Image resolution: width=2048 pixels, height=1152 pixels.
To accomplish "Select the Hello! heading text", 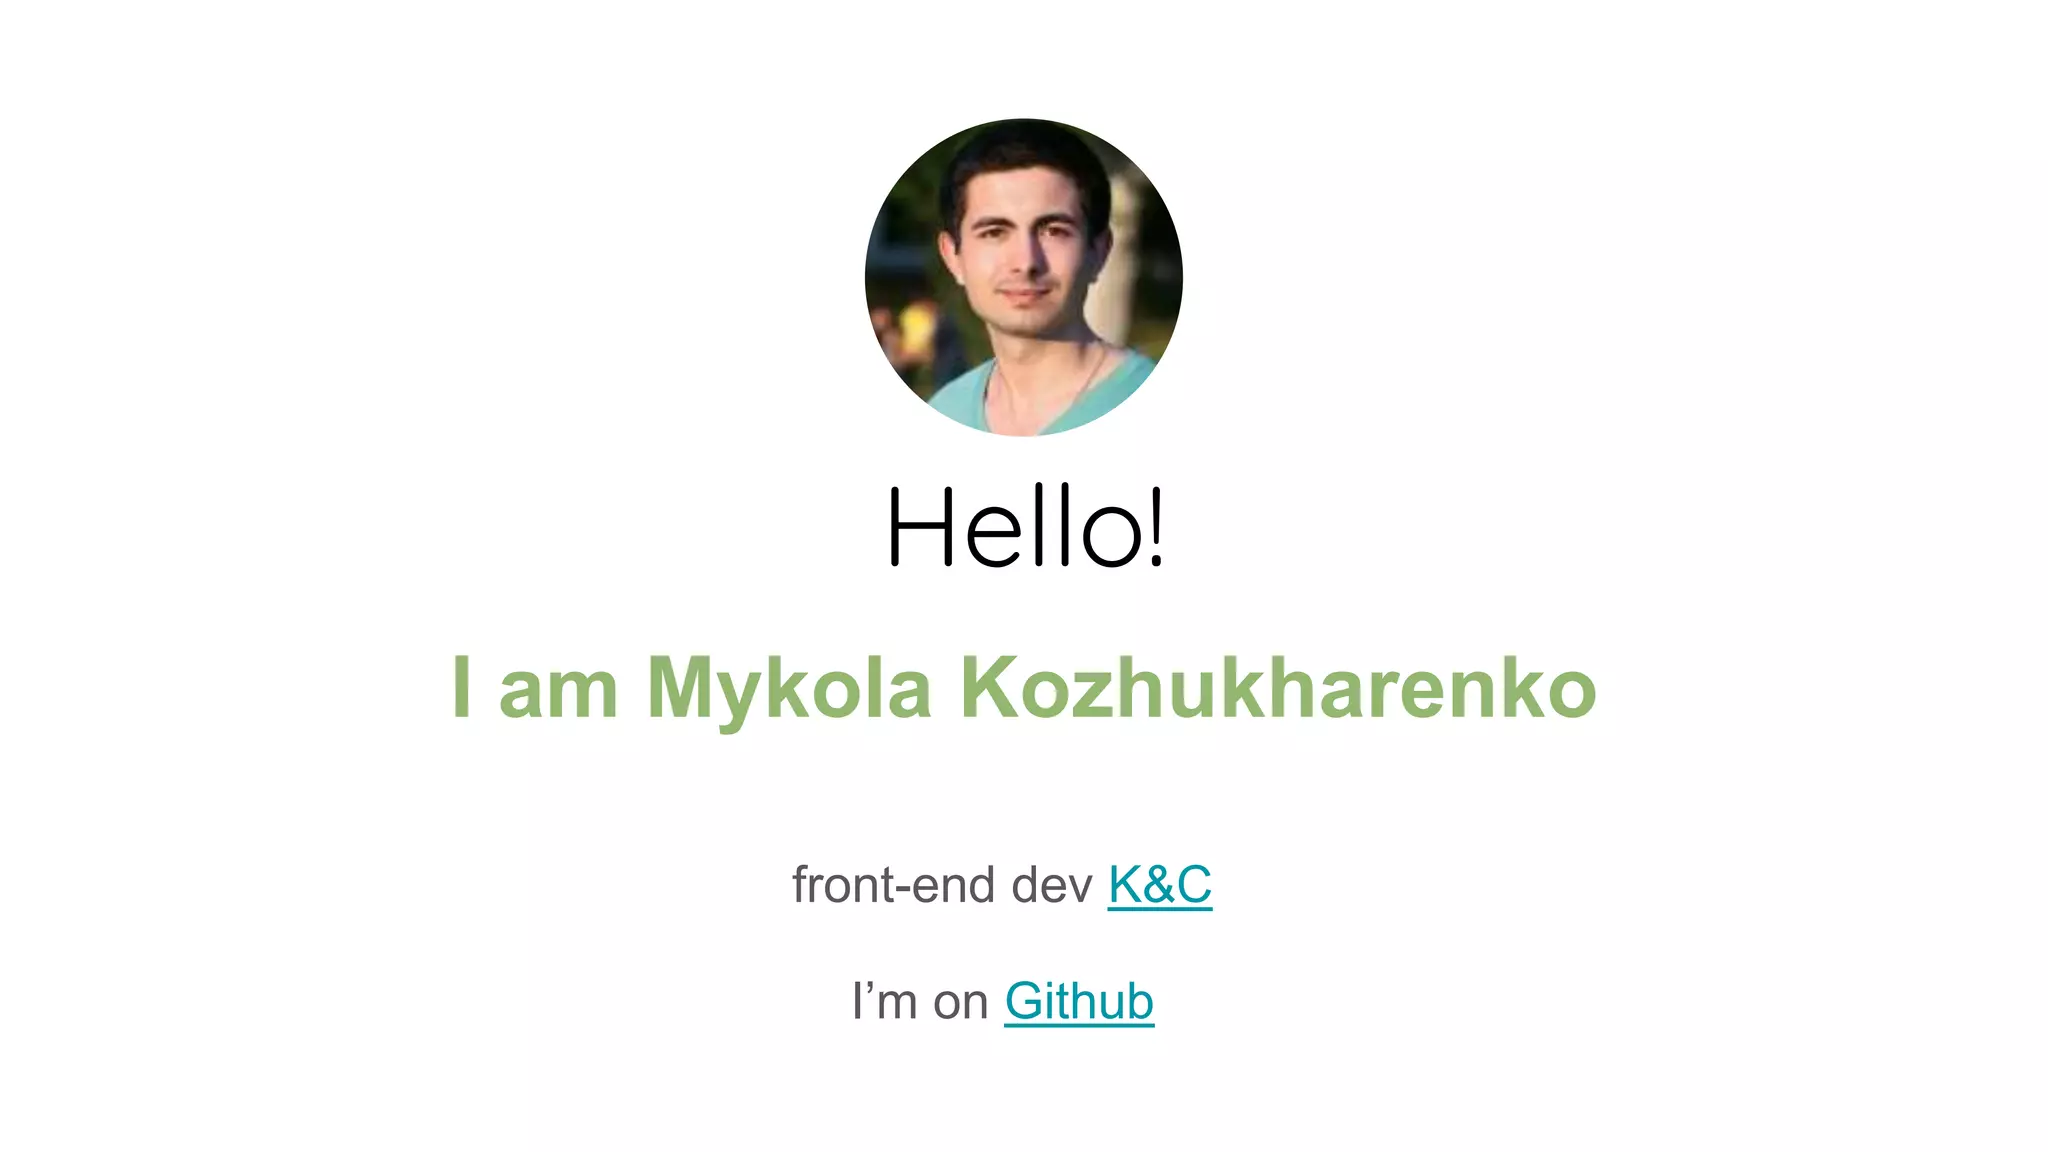I will click(1026, 526).
